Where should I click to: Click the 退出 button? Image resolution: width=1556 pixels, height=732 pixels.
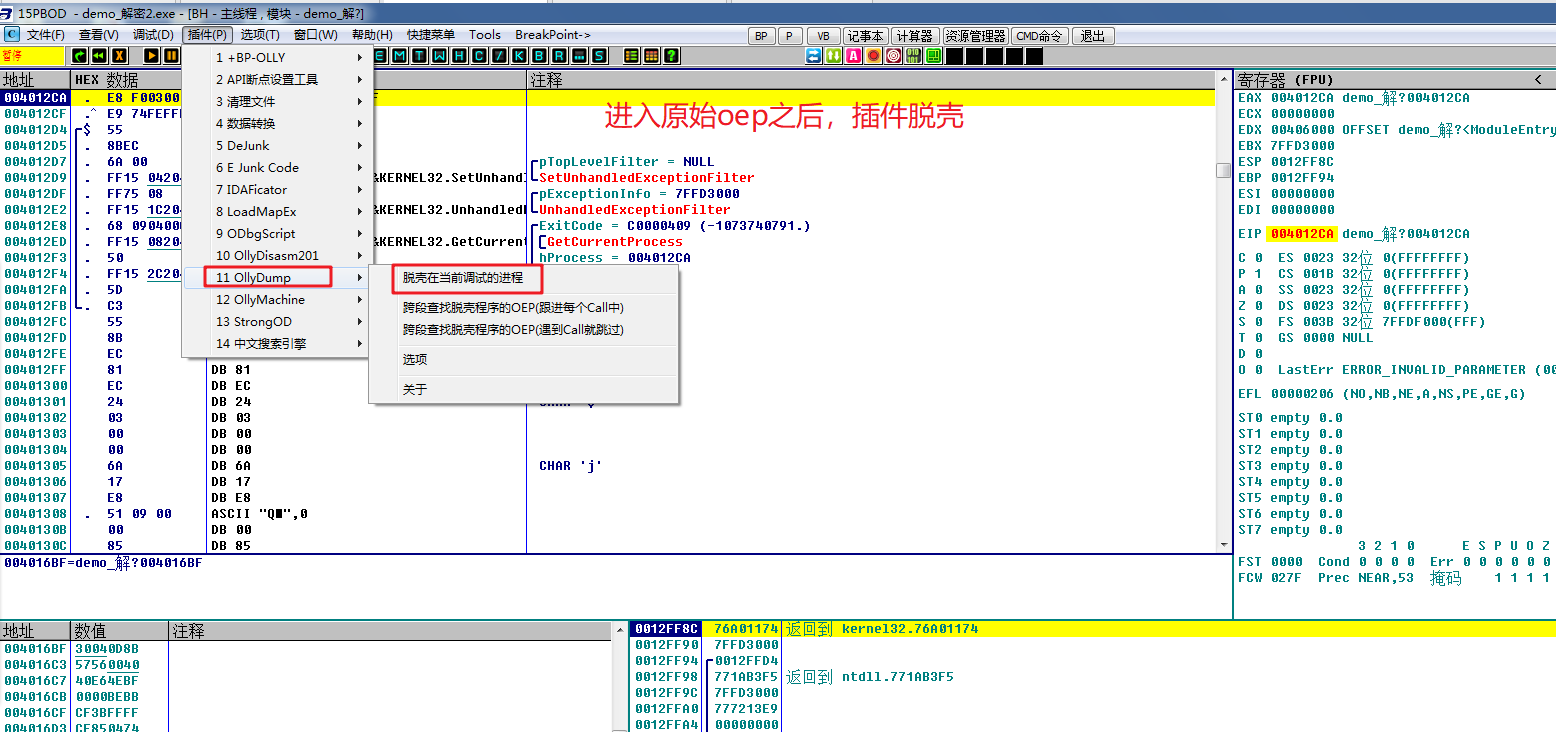[1093, 36]
